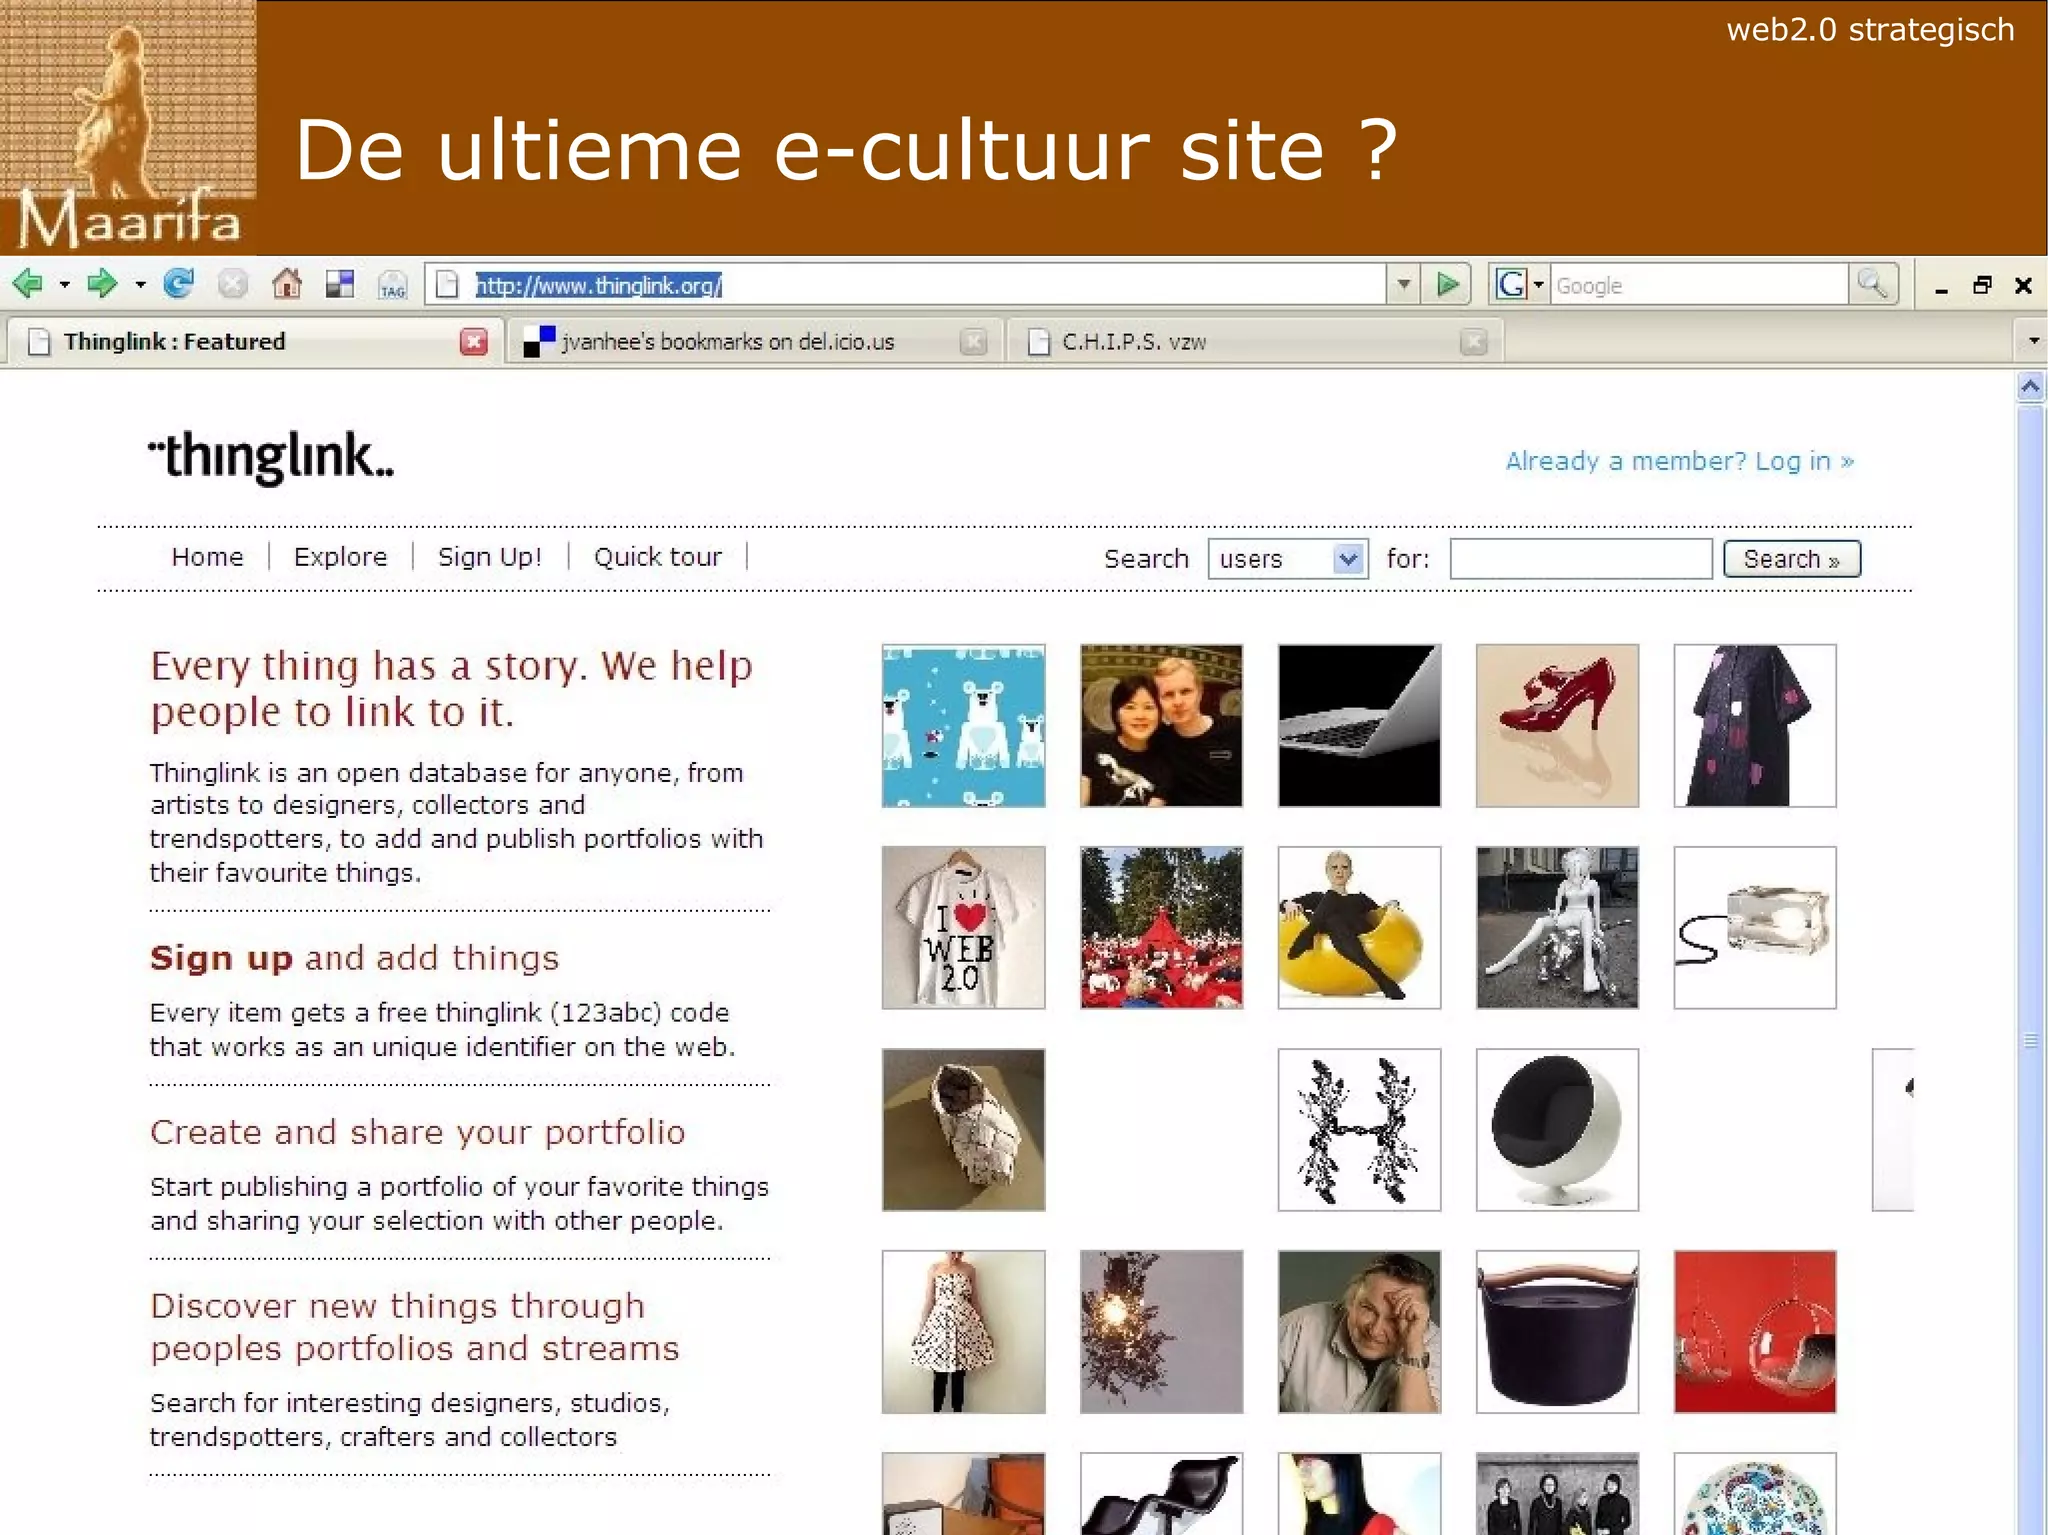Viewport: 2048px width, 1535px height.
Task: Open the del.icio.us bookmarks toolbar icon
Action: tap(340, 285)
